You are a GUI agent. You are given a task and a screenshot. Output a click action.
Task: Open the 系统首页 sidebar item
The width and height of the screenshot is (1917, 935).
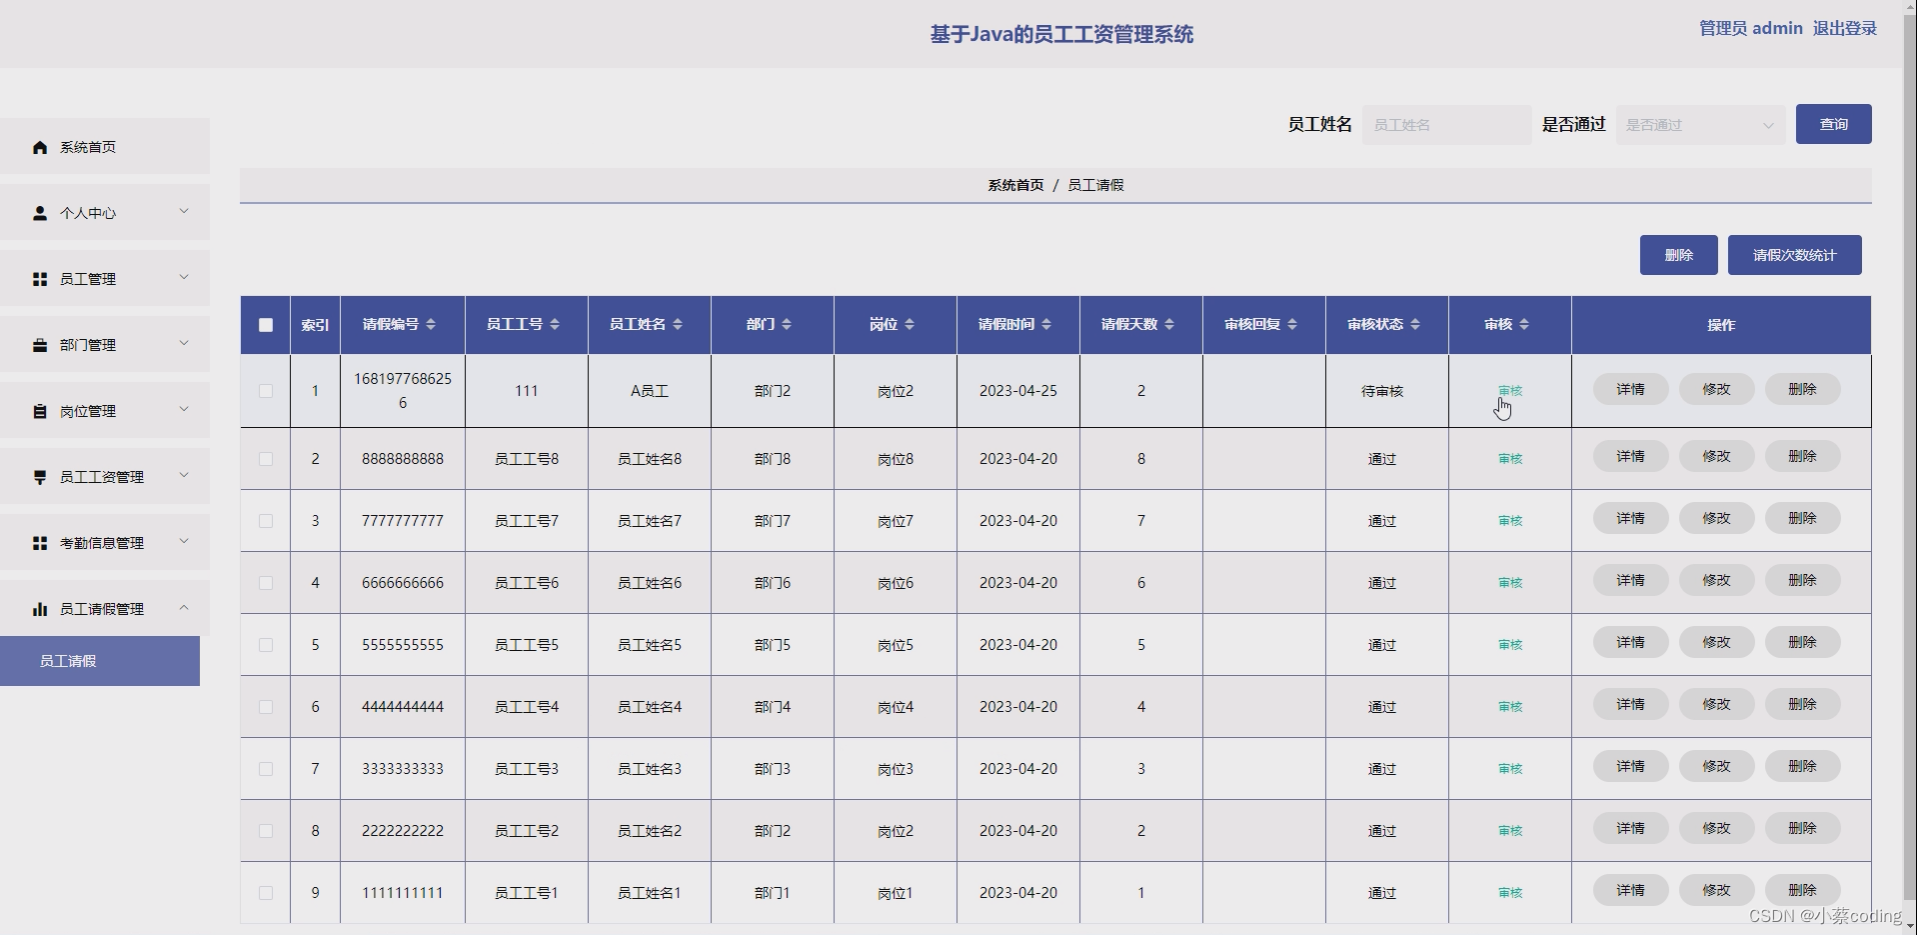coord(105,147)
